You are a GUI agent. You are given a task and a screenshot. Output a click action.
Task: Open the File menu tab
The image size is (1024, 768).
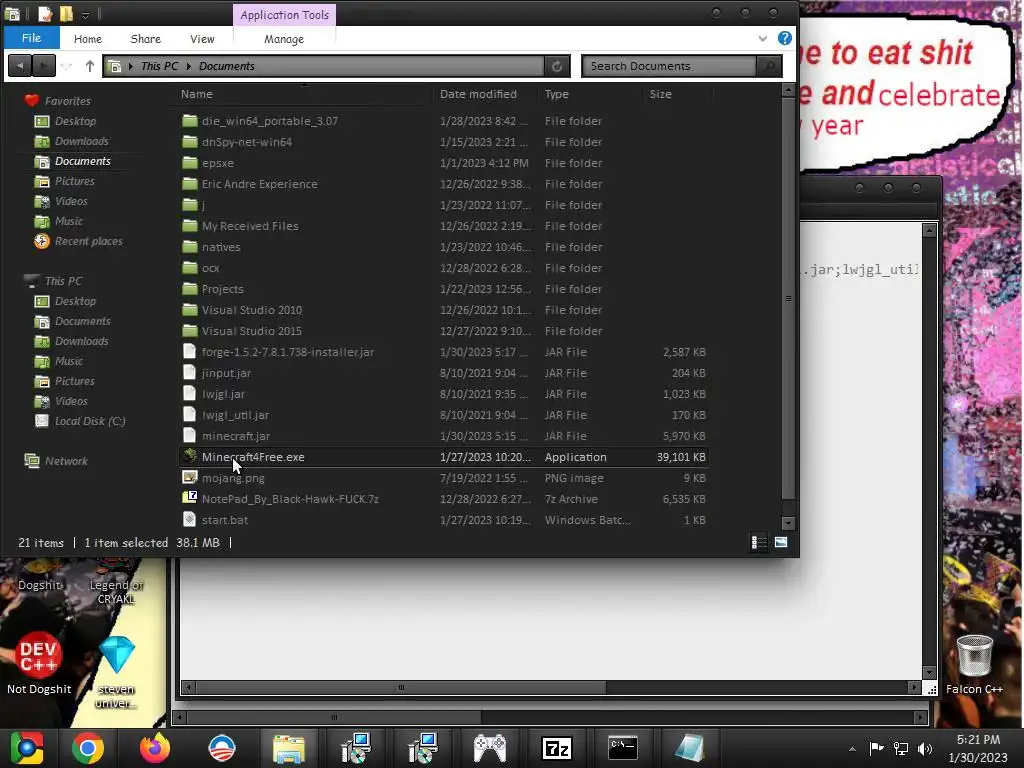(x=31, y=38)
